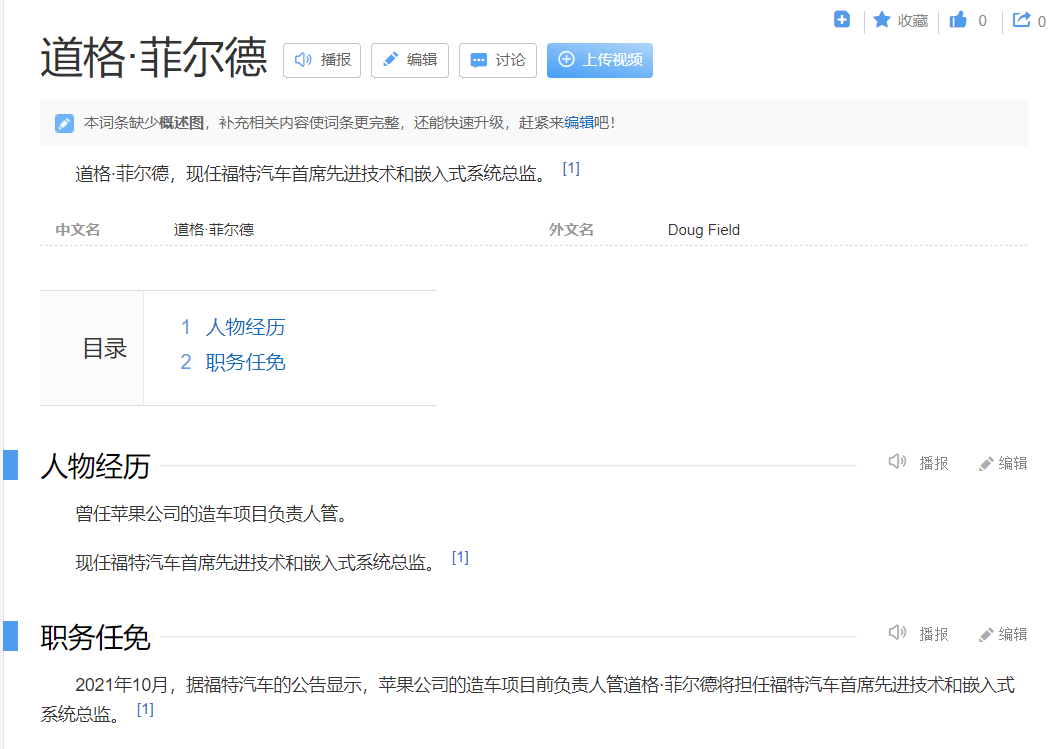This screenshot has width=1057, height=749.
Task: Click the thumbs-up like icon
Action: click(958, 20)
